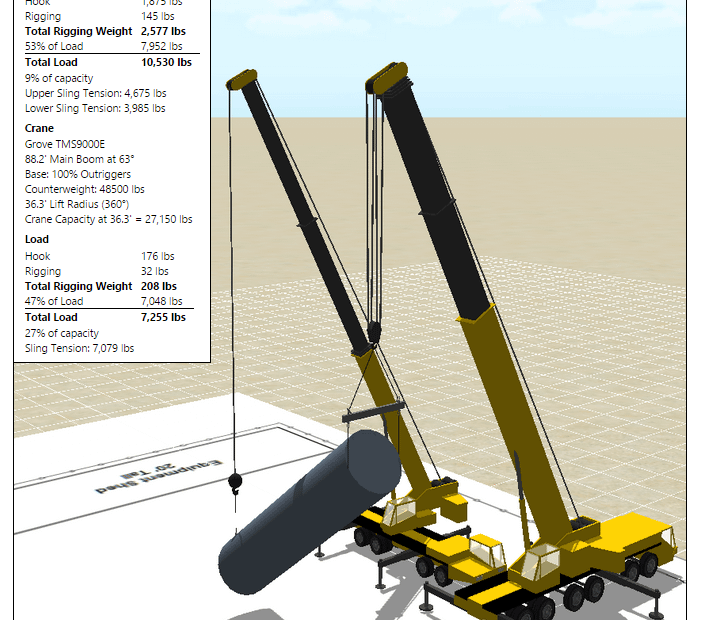
Task: Click the Grove TMS9000E crane model text
Action: pyautogui.click(x=65, y=144)
